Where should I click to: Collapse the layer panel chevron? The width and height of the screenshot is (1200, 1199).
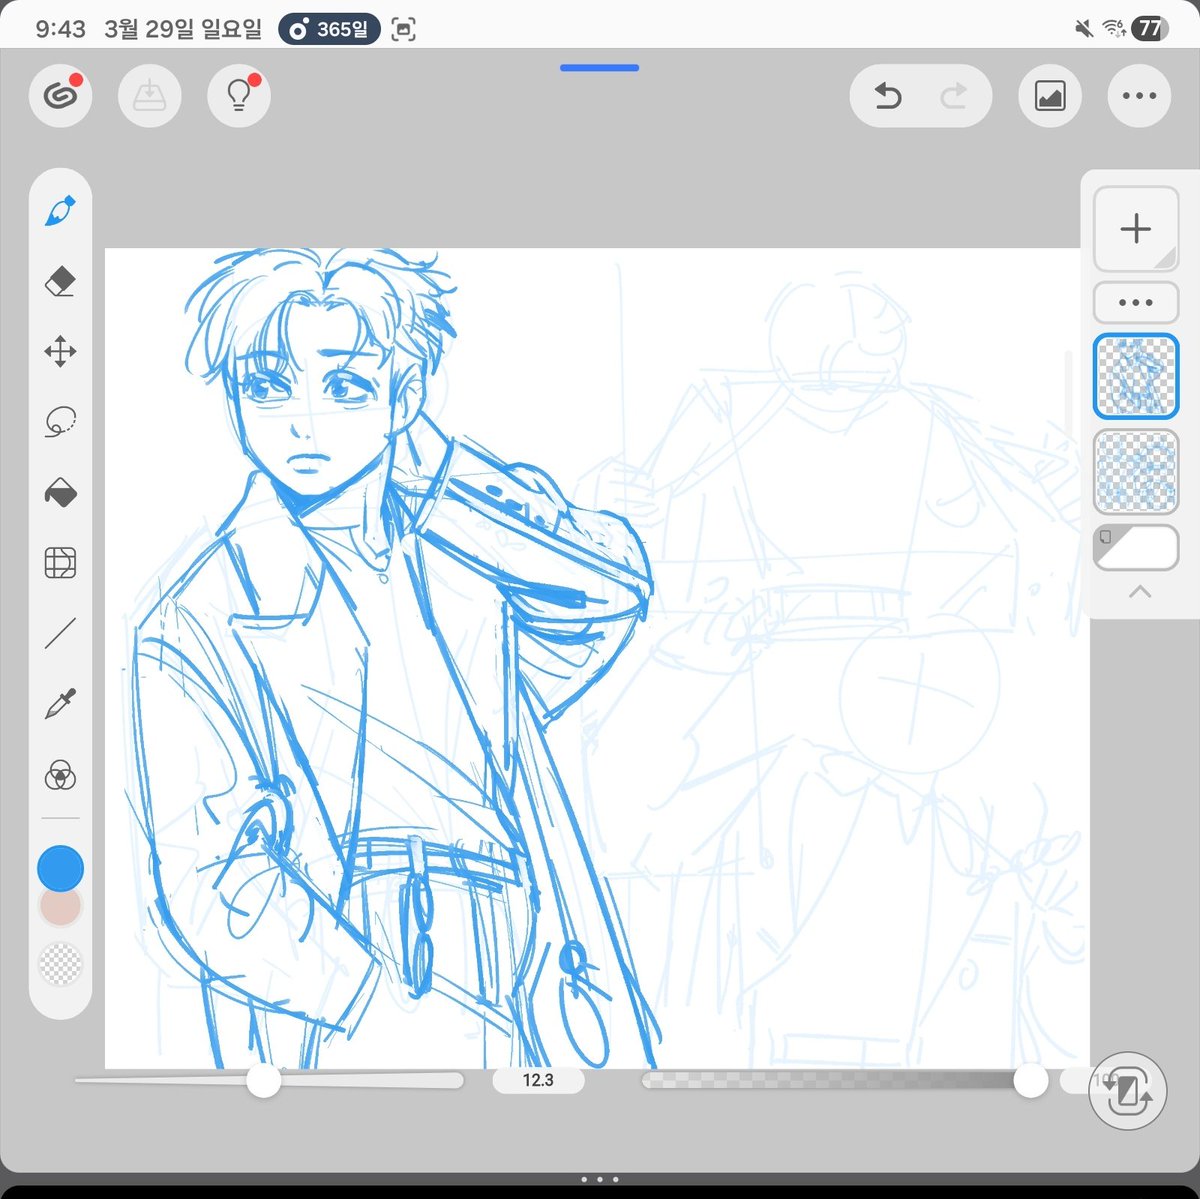tap(1139, 592)
